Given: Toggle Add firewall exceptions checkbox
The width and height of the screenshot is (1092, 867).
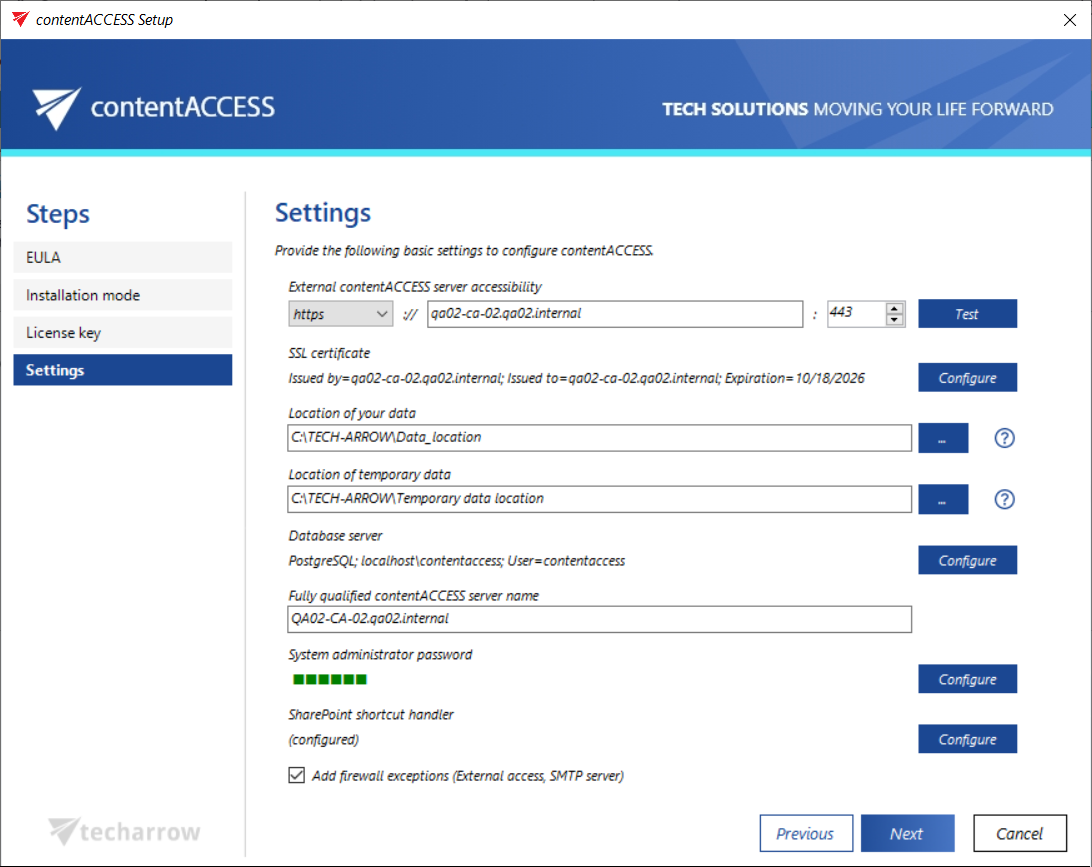Looking at the screenshot, I should (x=297, y=775).
